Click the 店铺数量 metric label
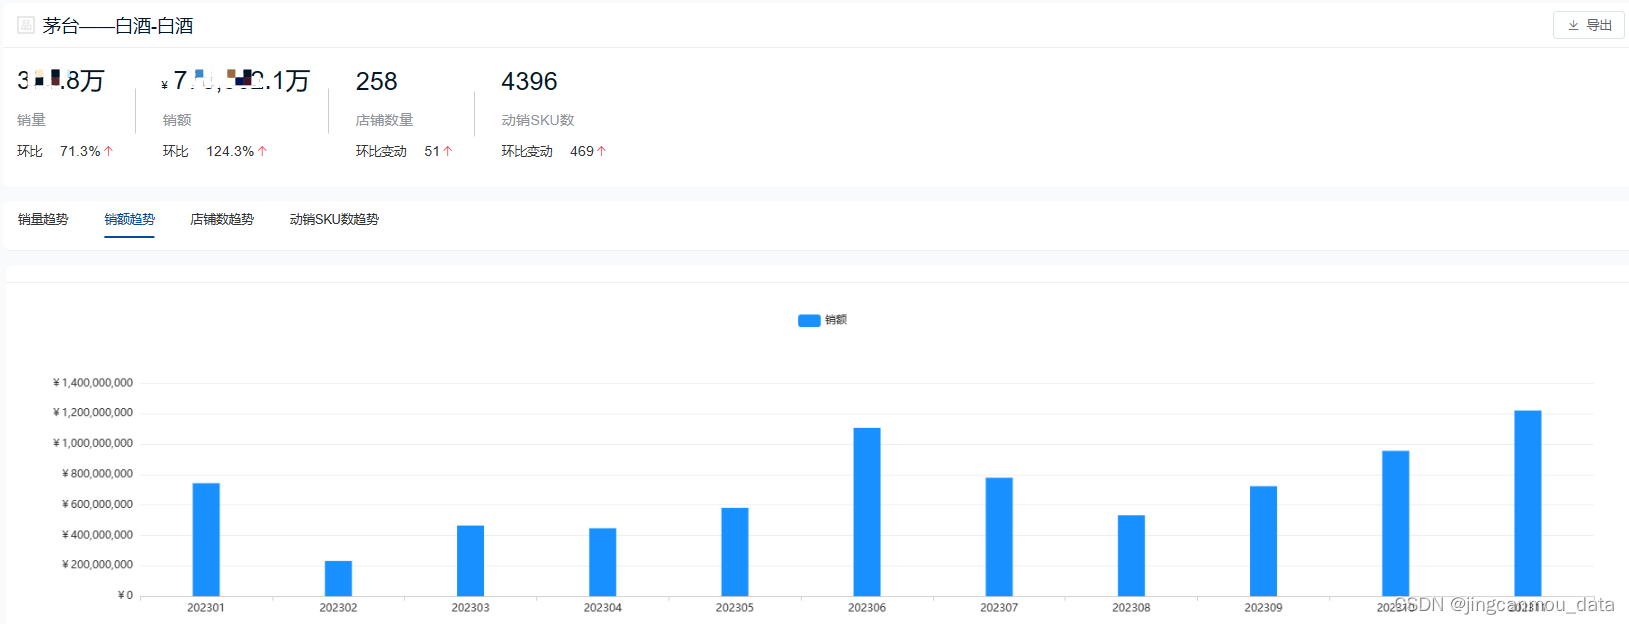 (384, 120)
